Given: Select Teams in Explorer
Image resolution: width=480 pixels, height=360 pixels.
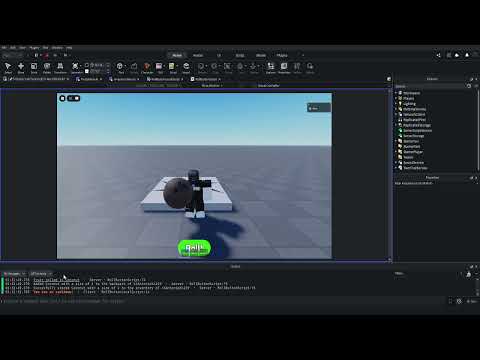Looking at the screenshot, I should pos(408,157).
